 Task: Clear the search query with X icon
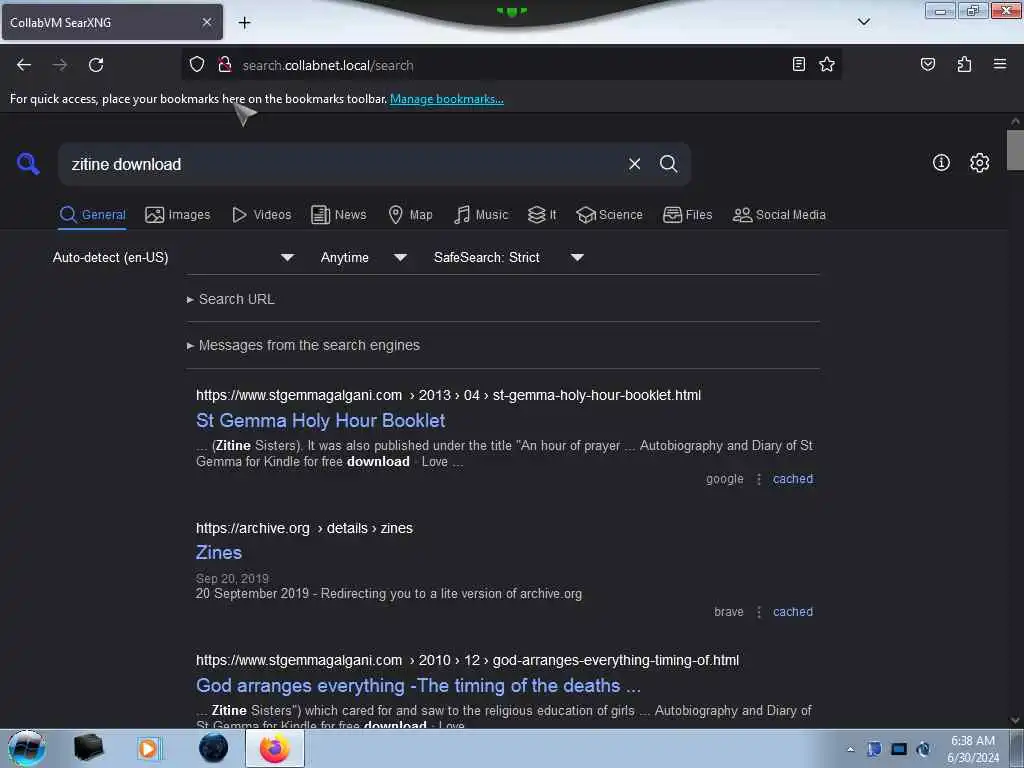point(634,164)
